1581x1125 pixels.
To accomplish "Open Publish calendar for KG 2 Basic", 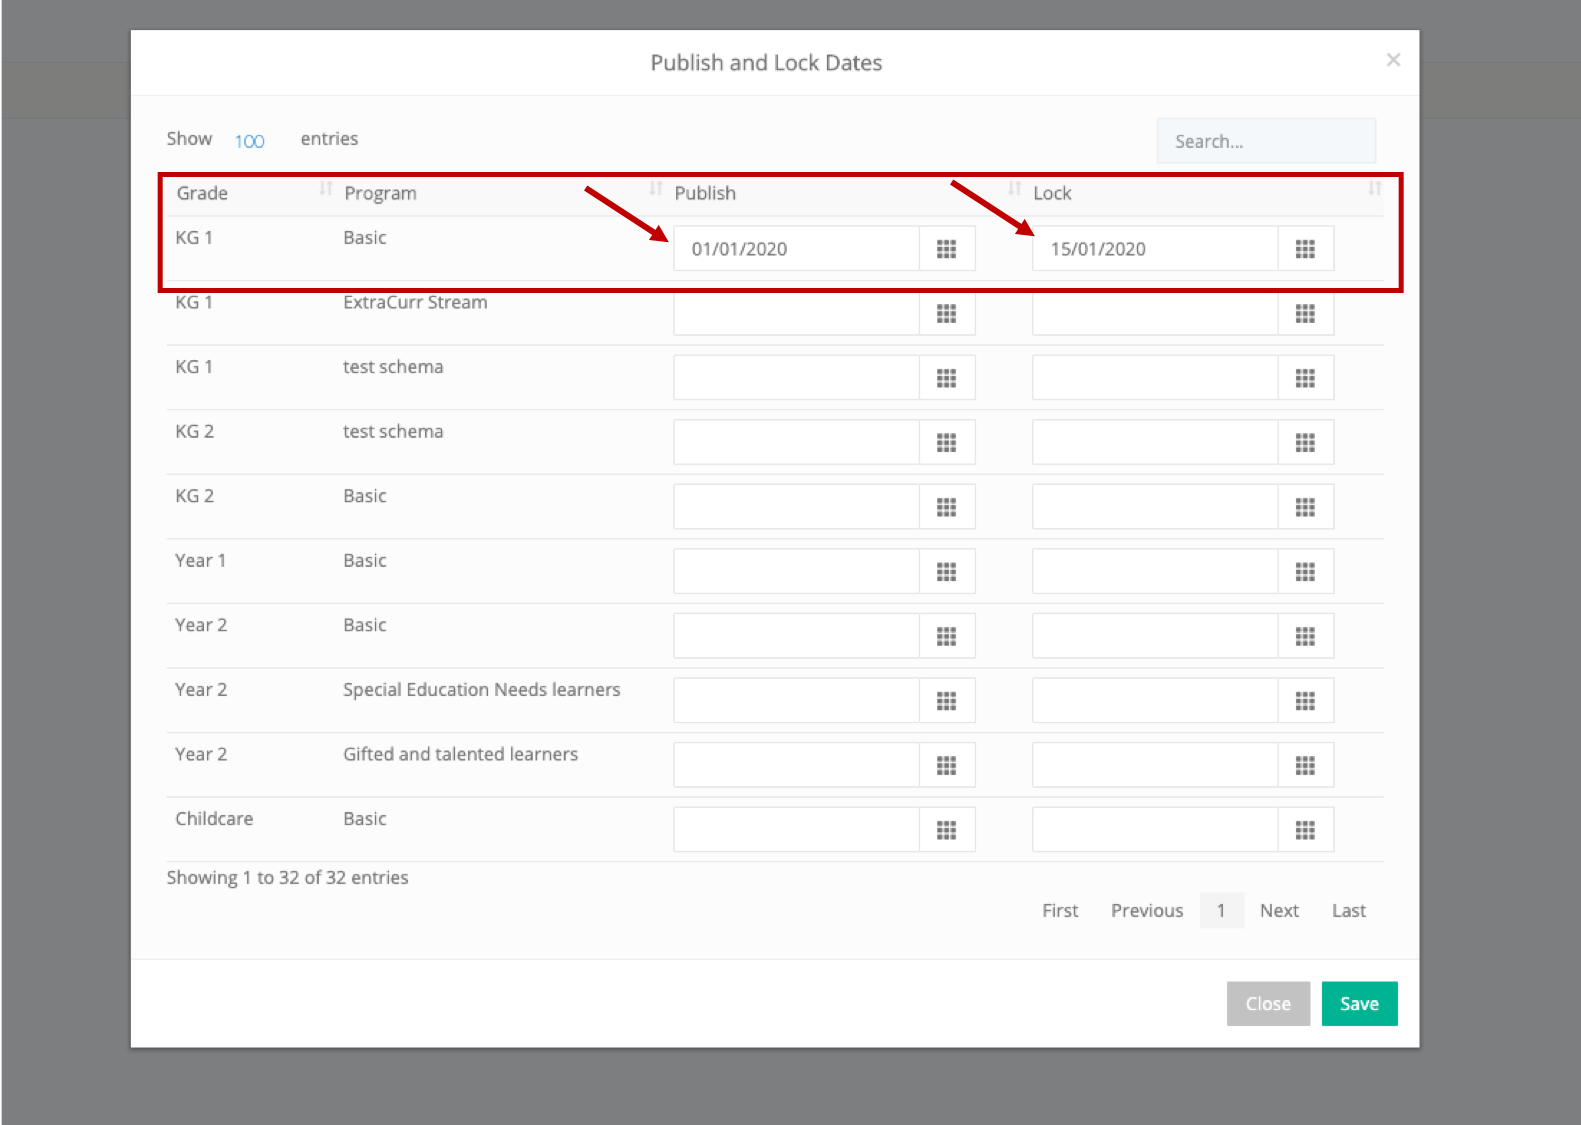I will tap(946, 507).
